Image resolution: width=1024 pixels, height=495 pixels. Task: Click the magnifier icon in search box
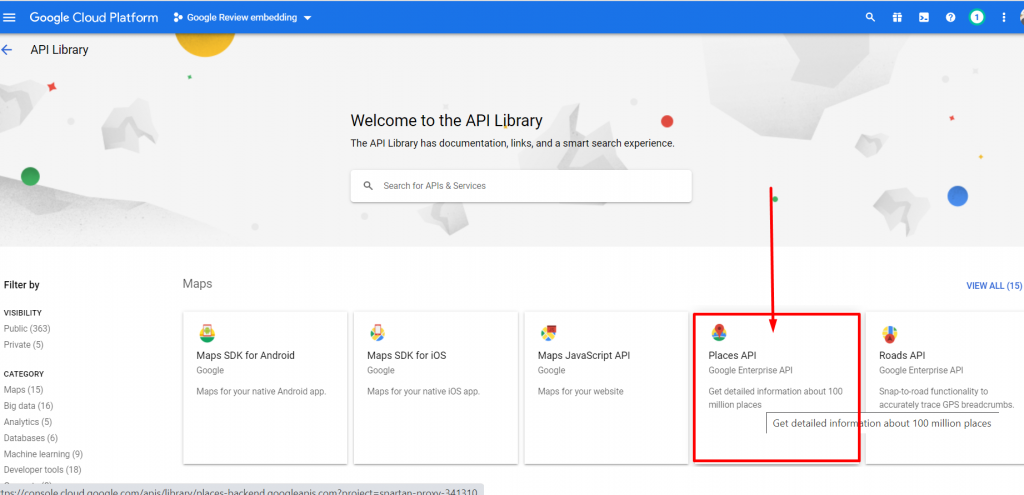[x=368, y=185]
